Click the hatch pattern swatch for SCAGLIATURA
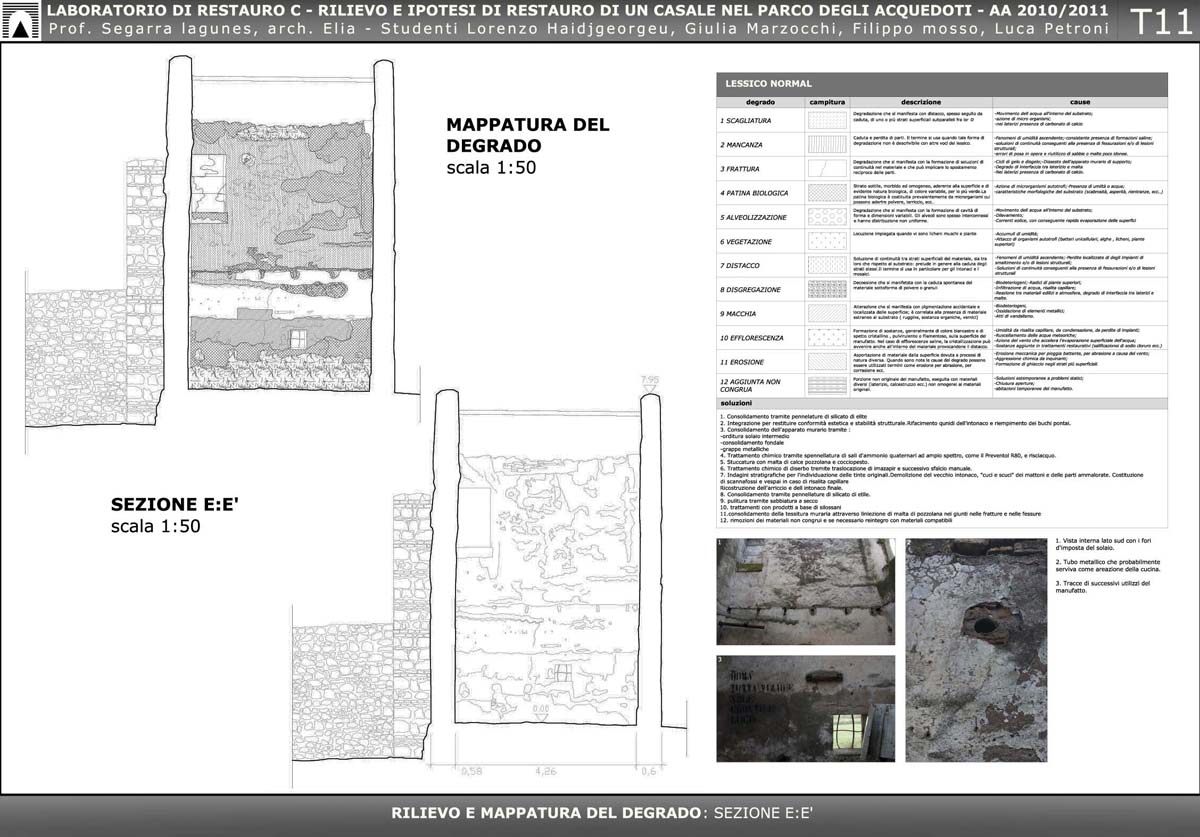The height and width of the screenshot is (837, 1200). coord(827,120)
